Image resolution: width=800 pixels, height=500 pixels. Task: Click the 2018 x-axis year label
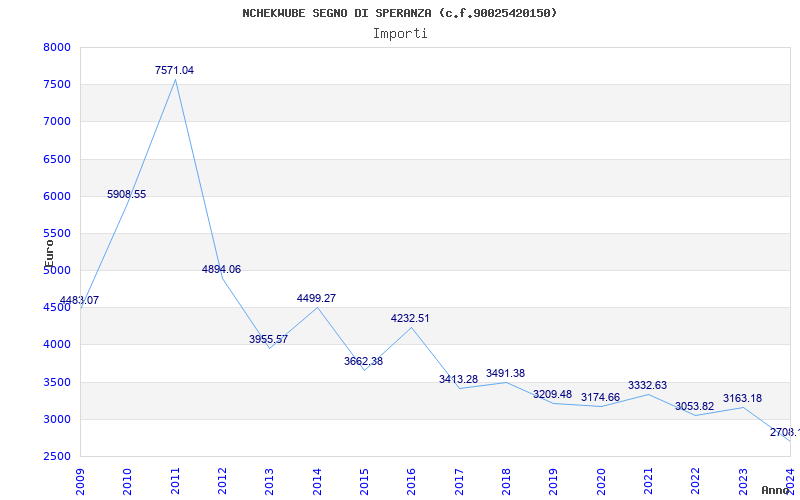coord(507,482)
